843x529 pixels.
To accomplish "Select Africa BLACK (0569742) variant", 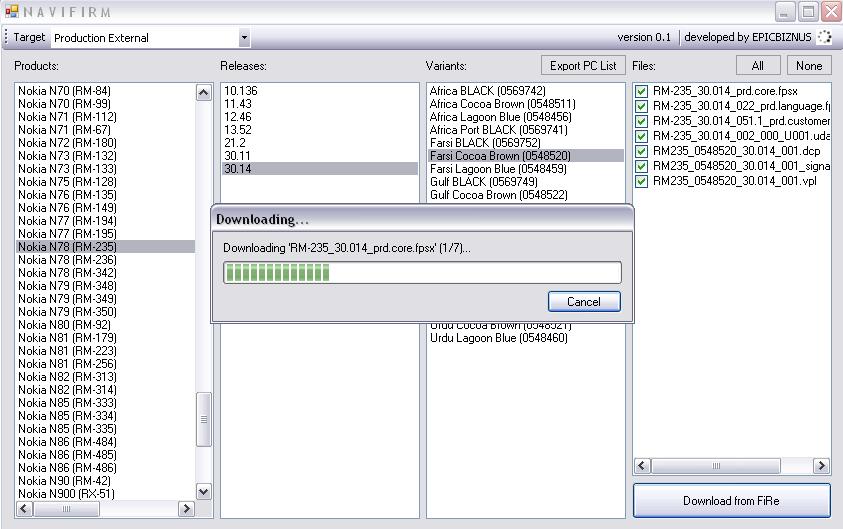I will pos(526,91).
